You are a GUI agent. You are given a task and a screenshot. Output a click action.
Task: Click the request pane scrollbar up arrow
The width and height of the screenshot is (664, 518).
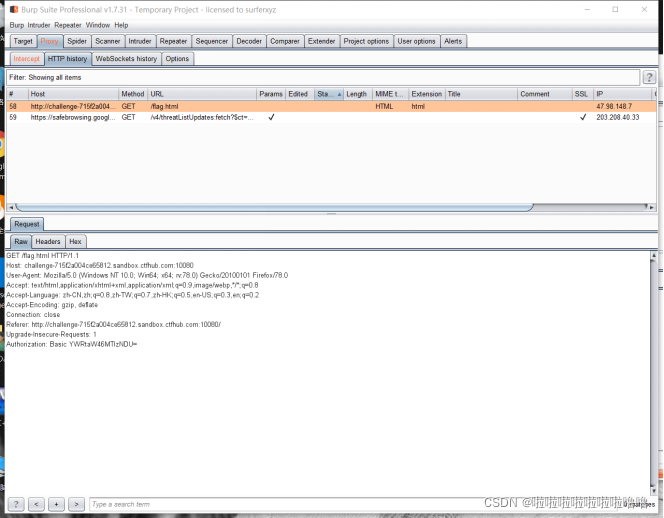point(654,256)
